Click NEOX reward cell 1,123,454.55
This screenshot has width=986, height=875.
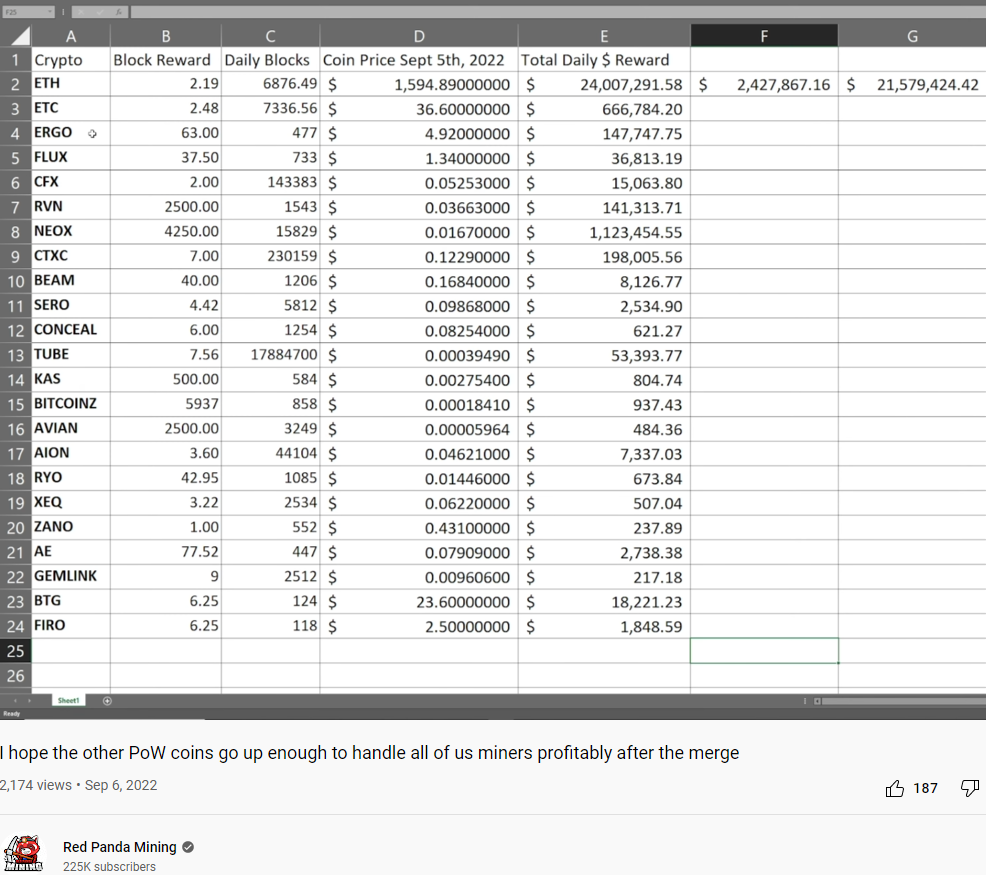[x=604, y=232]
